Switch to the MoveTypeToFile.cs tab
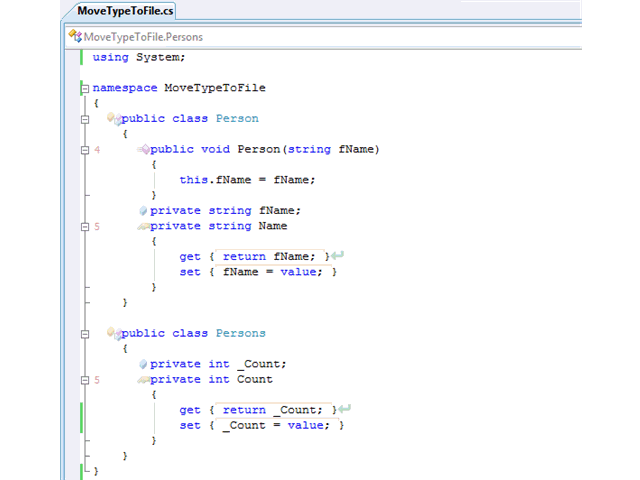The height and width of the screenshot is (480, 640). click(x=125, y=11)
